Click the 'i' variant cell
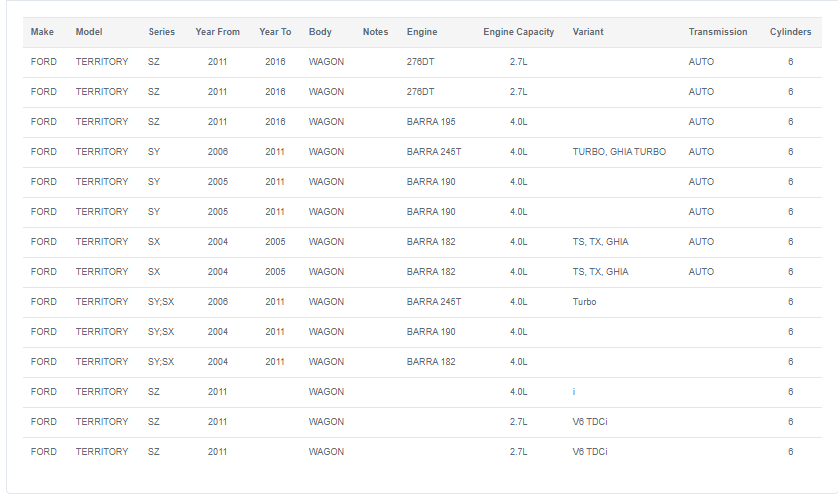This screenshot has height=495, width=838. 574,392
